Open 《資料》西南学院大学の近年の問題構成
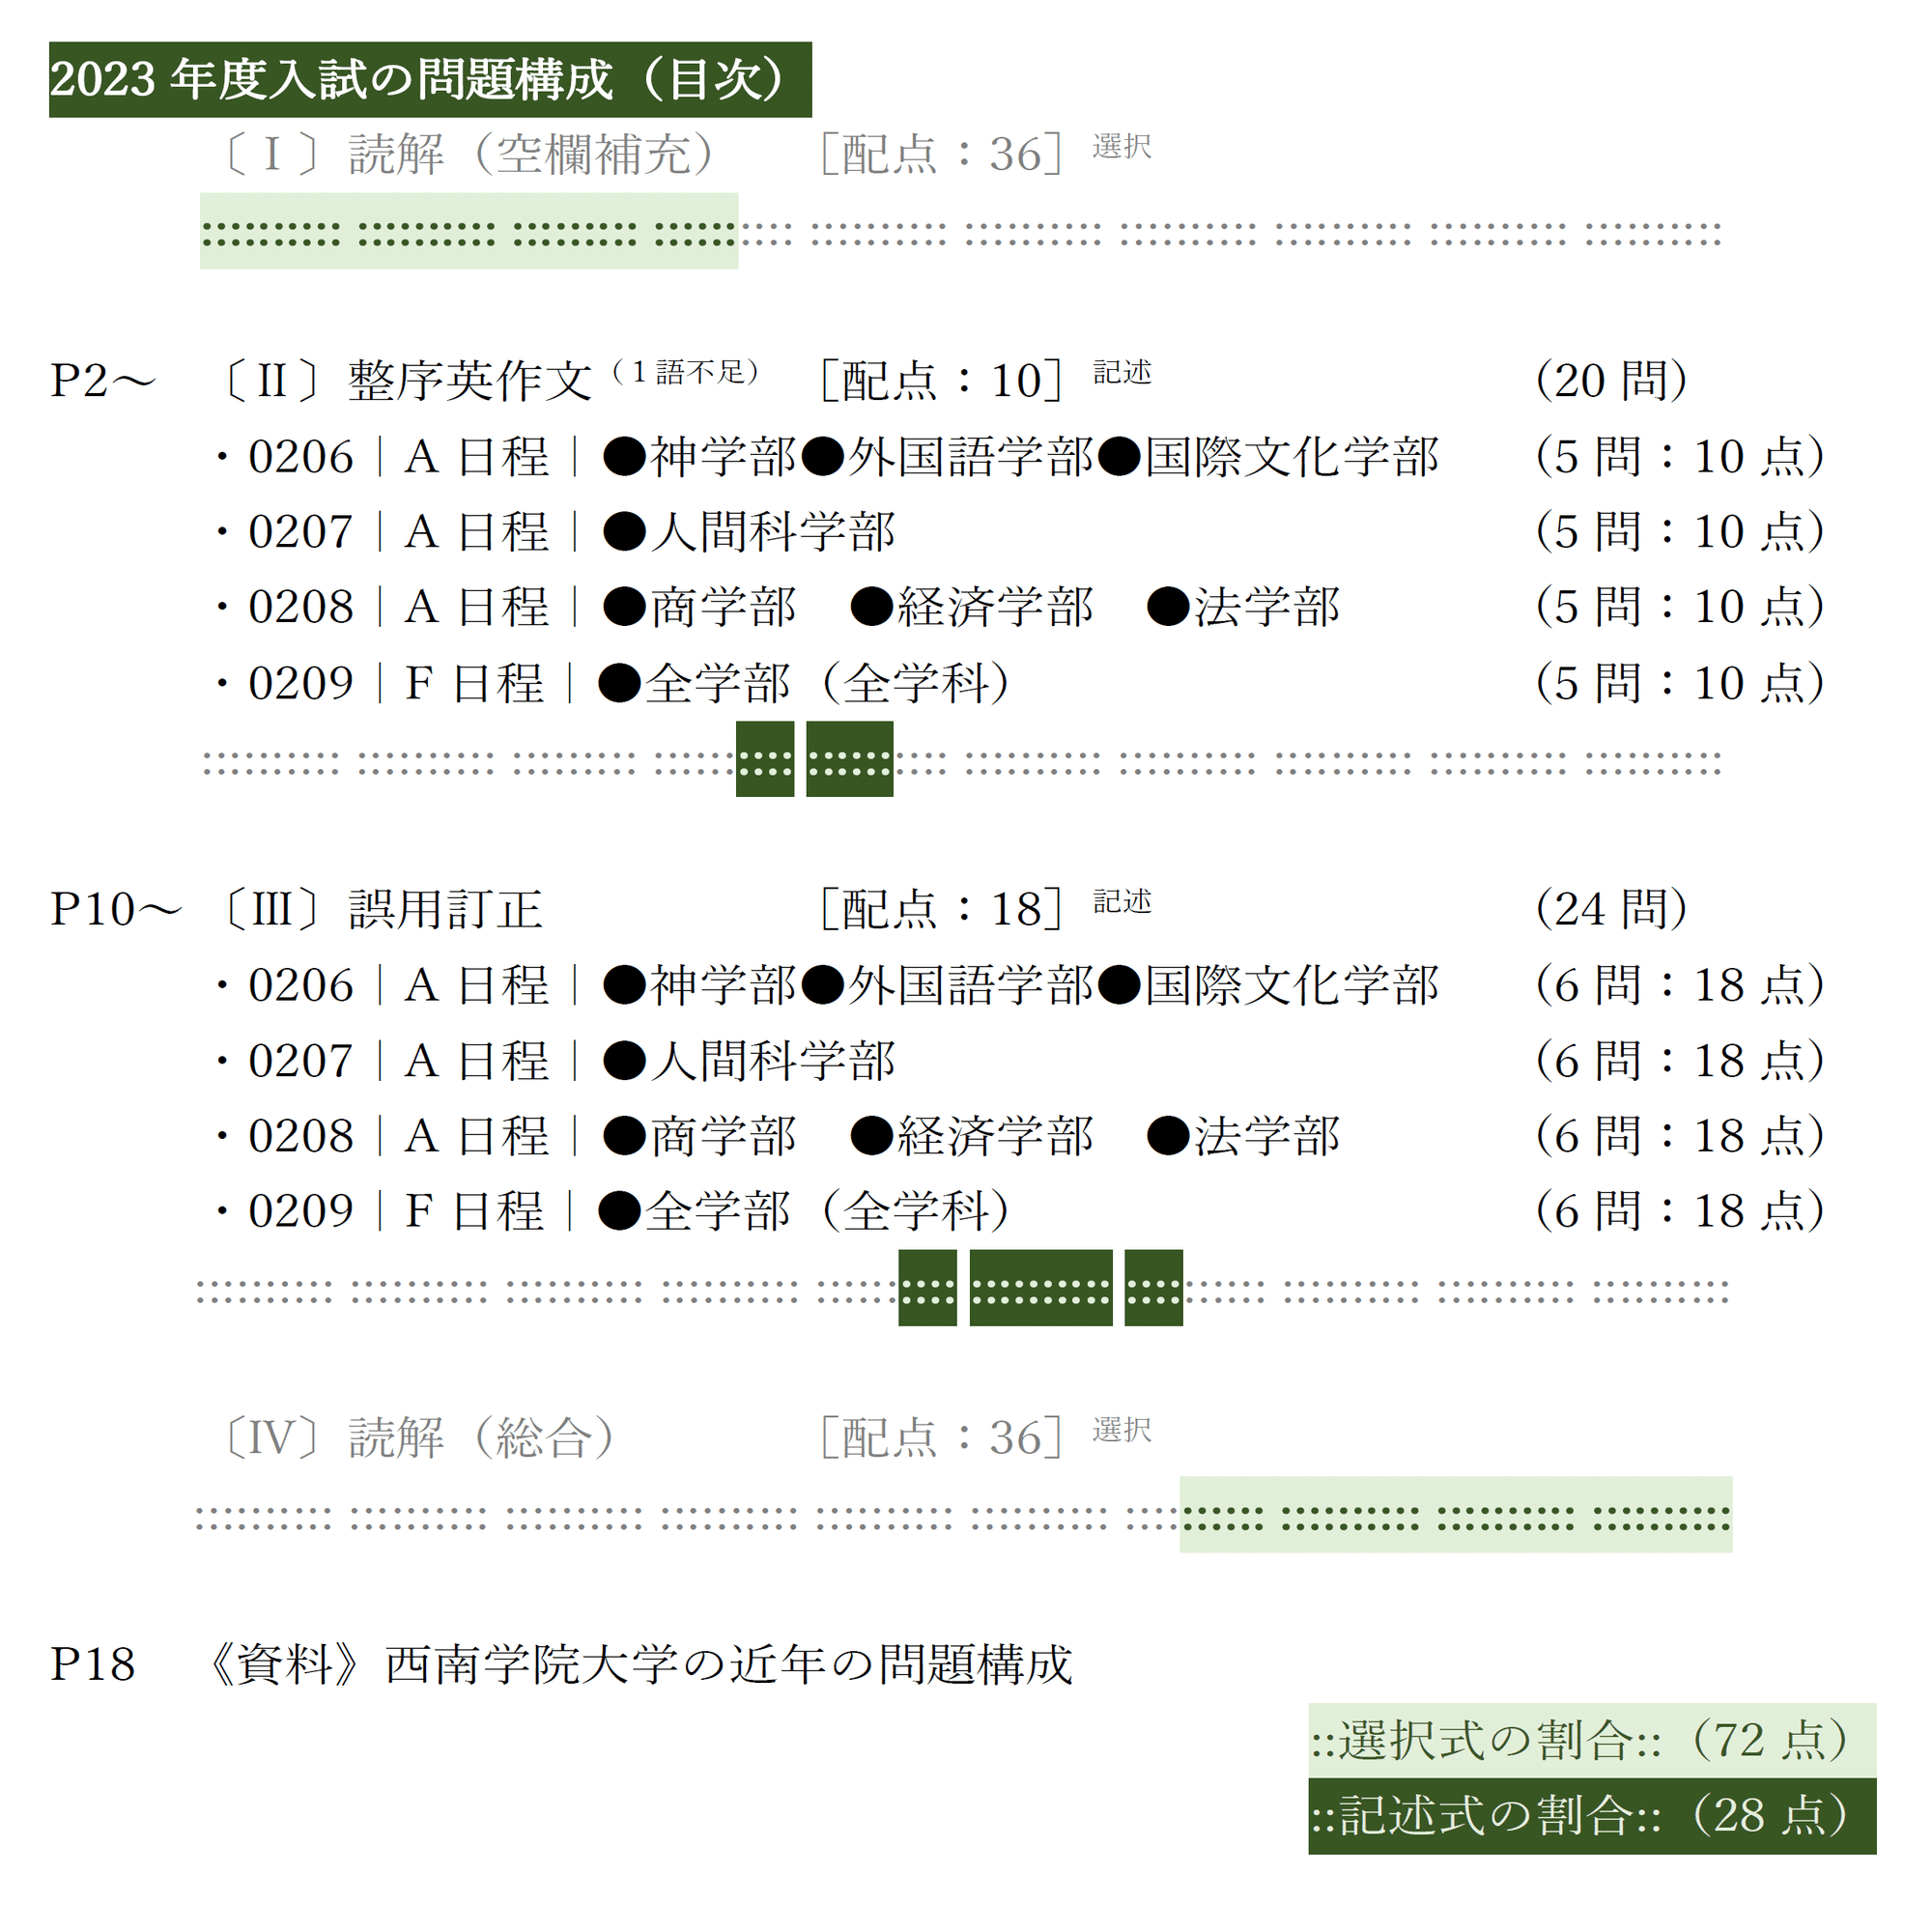 point(640,1665)
